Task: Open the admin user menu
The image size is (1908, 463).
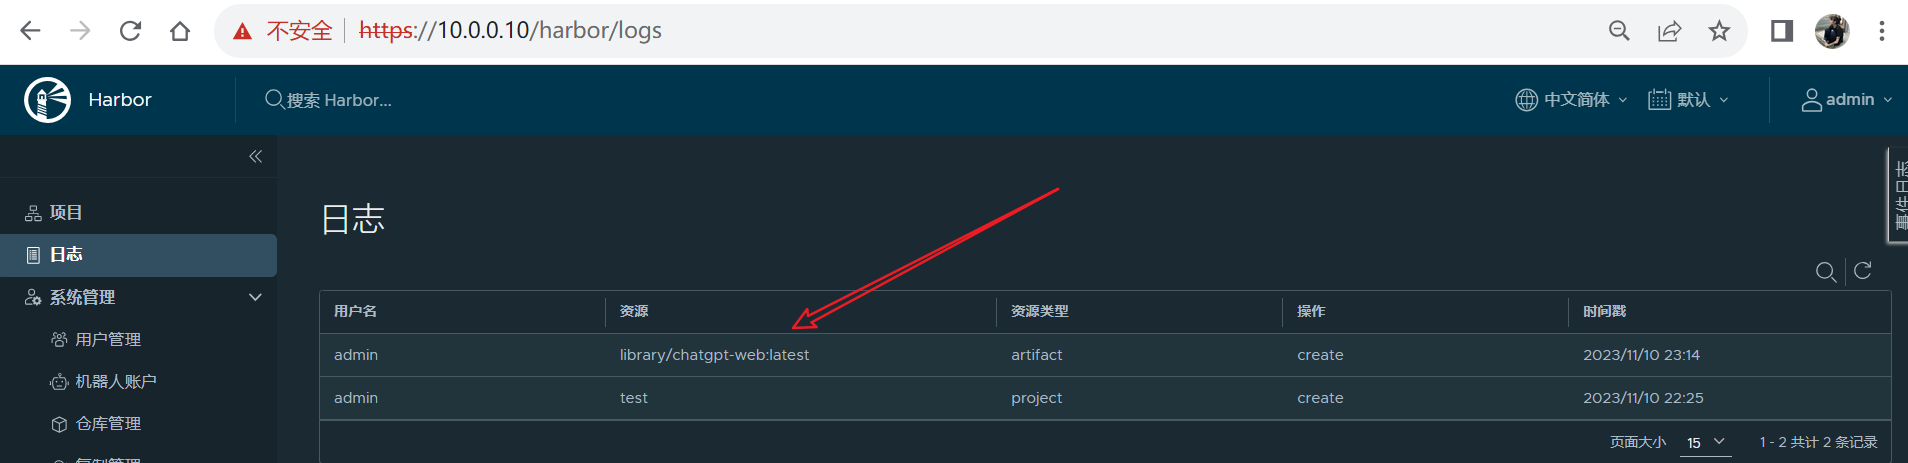Action: 1846,100
